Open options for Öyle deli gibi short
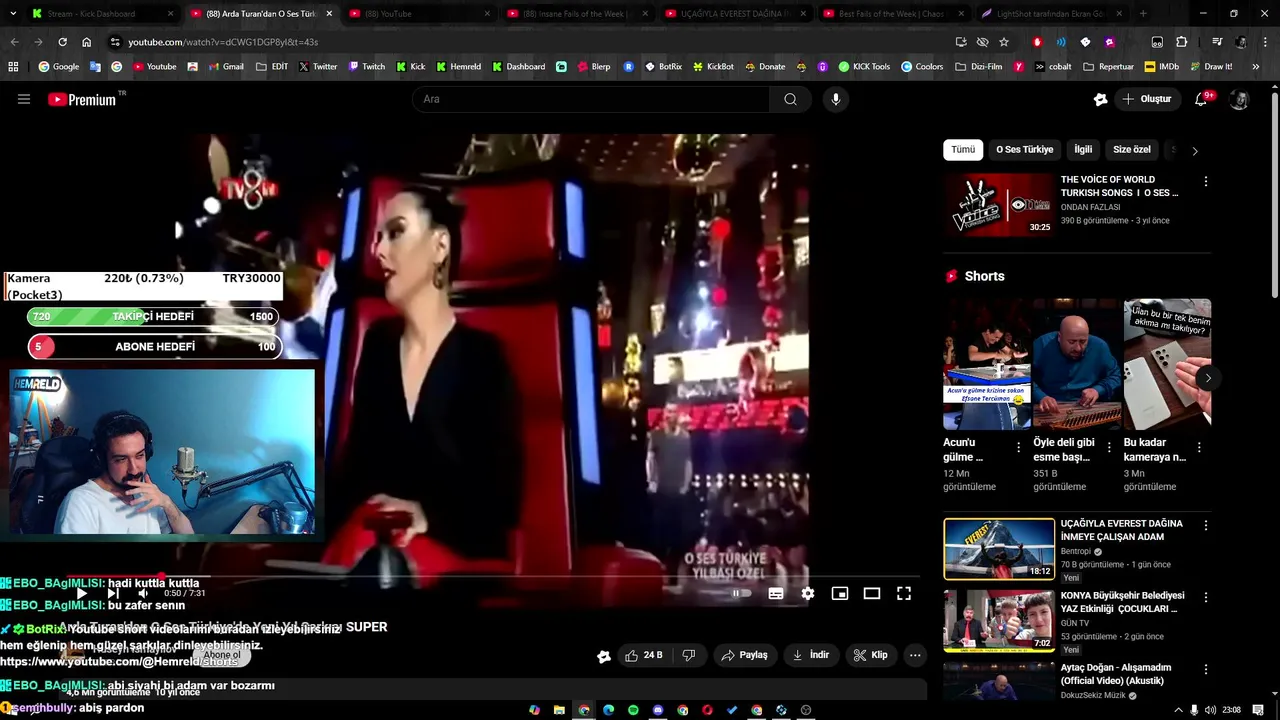Screen dimensions: 1280x720 pyautogui.click(x=1109, y=447)
